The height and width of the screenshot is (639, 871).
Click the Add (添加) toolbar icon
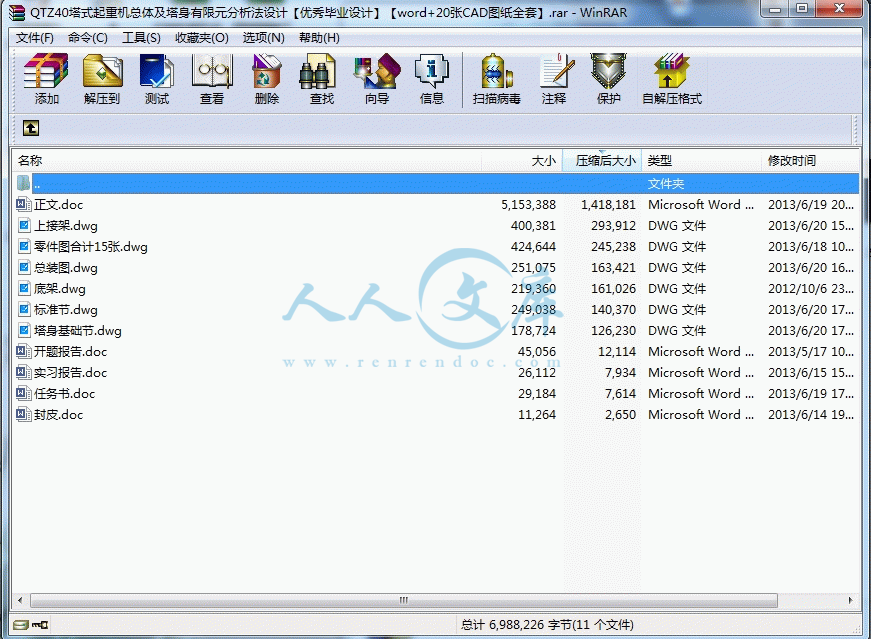click(46, 71)
